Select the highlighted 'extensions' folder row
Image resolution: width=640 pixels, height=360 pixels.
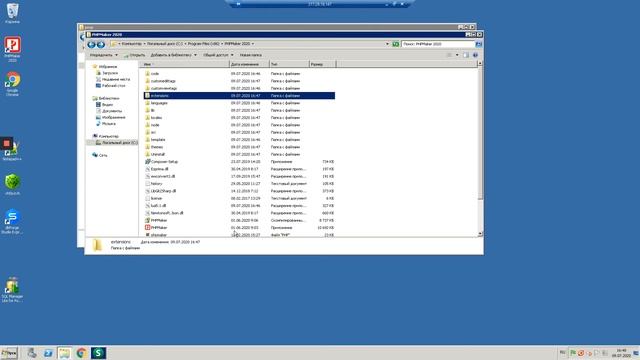coord(239,96)
